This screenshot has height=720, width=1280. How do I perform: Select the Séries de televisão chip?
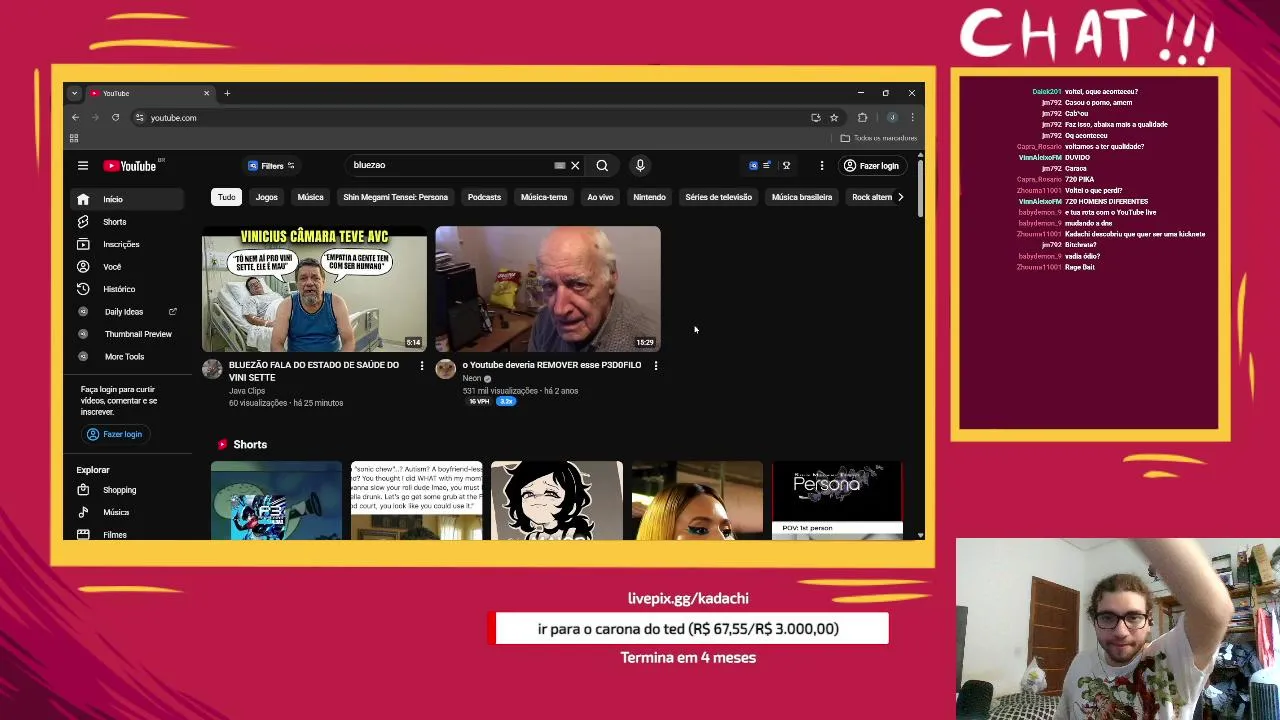[x=718, y=197]
